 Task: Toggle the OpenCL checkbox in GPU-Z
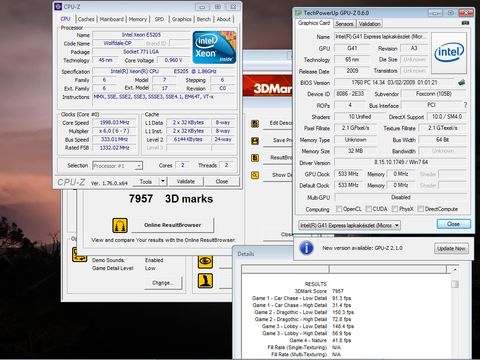coord(339,209)
